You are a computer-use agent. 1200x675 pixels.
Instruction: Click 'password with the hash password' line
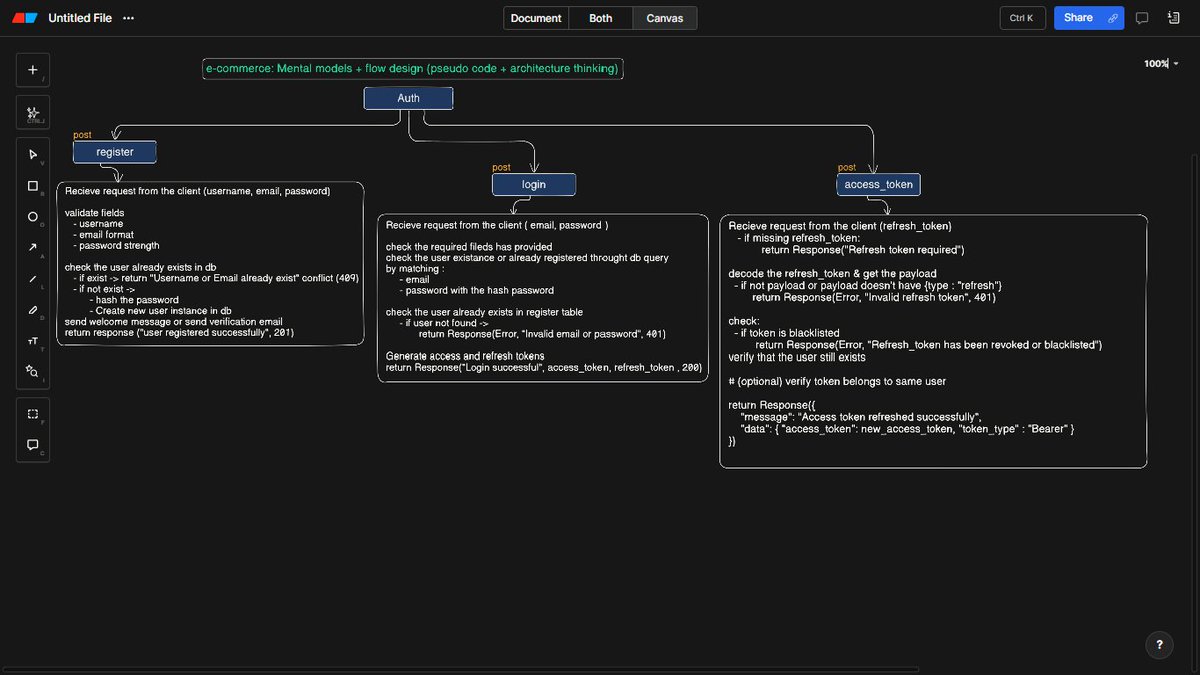pyautogui.click(x=475, y=291)
